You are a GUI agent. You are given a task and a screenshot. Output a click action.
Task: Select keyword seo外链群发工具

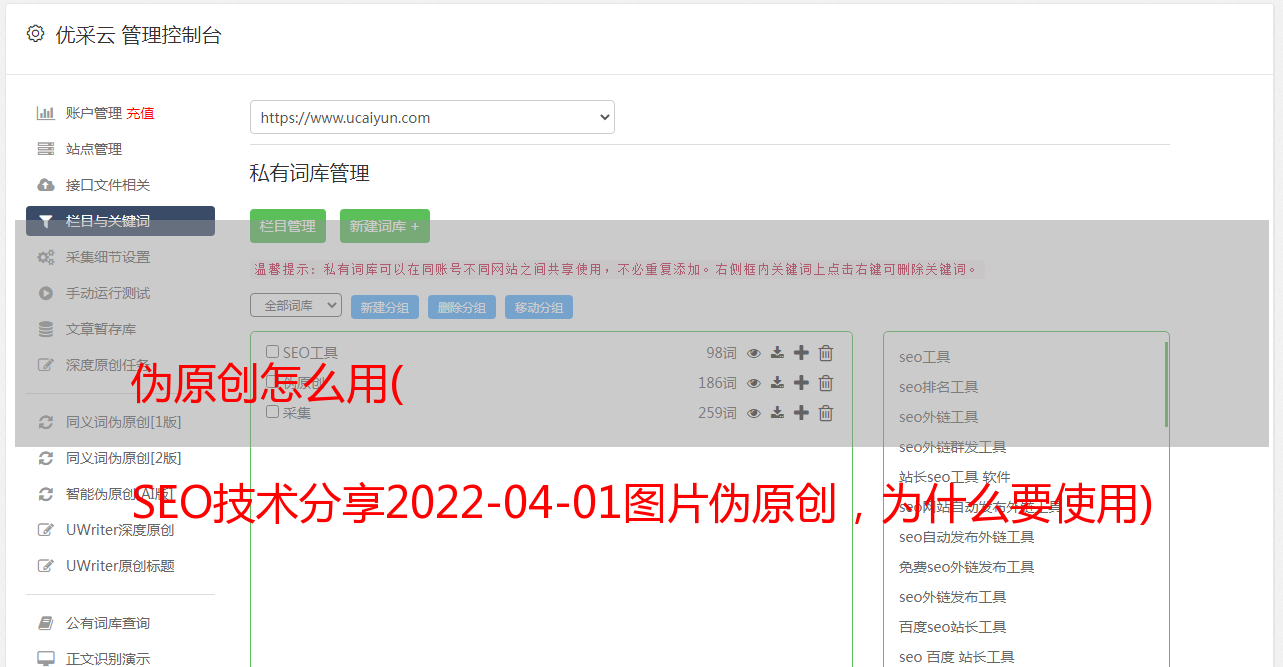coord(953,447)
